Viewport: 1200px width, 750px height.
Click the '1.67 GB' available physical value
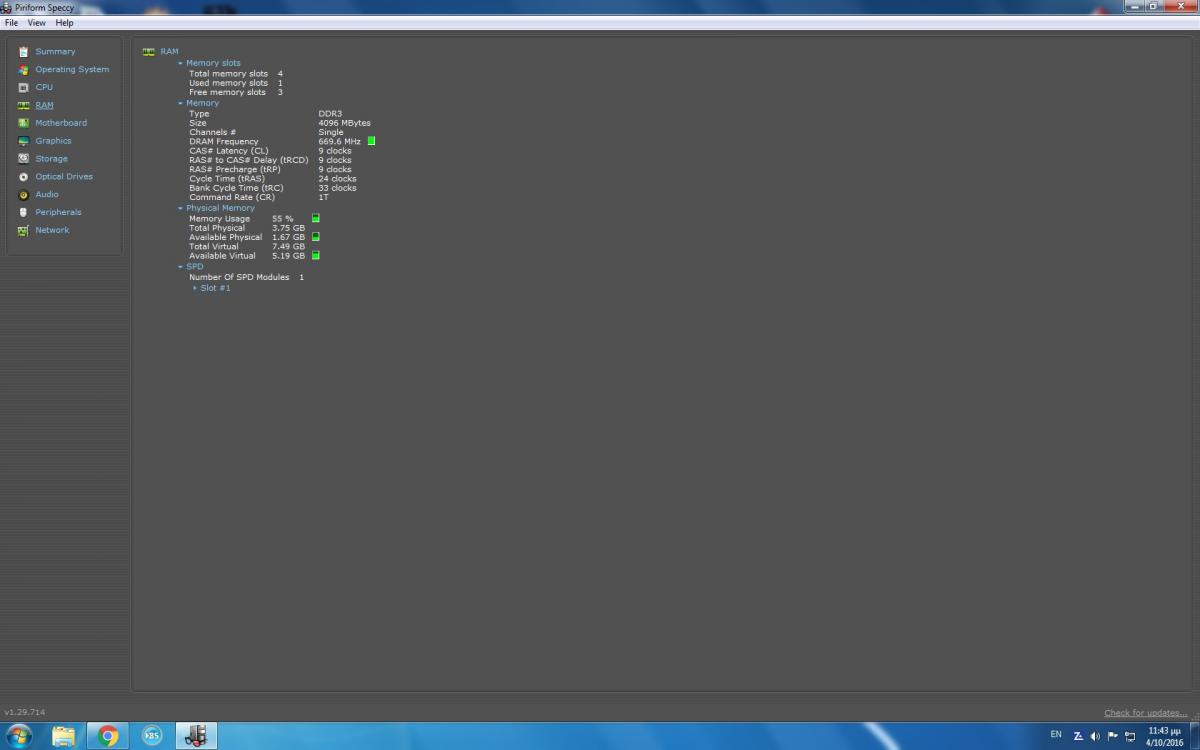point(289,237)
